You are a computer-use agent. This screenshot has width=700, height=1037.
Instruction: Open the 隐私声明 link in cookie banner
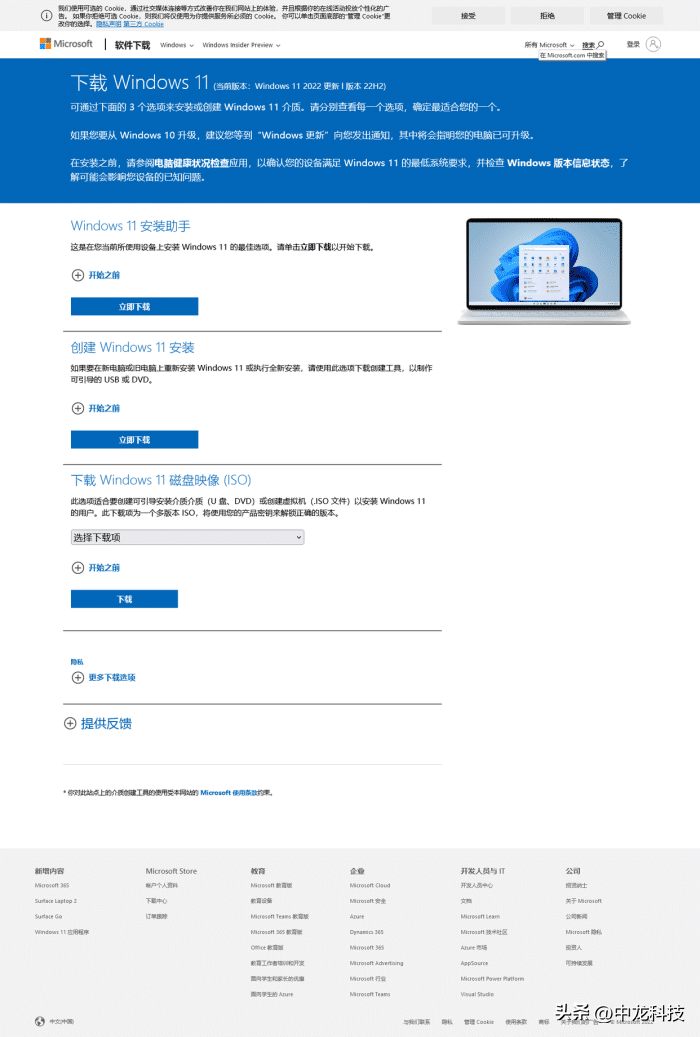point(109,24)
